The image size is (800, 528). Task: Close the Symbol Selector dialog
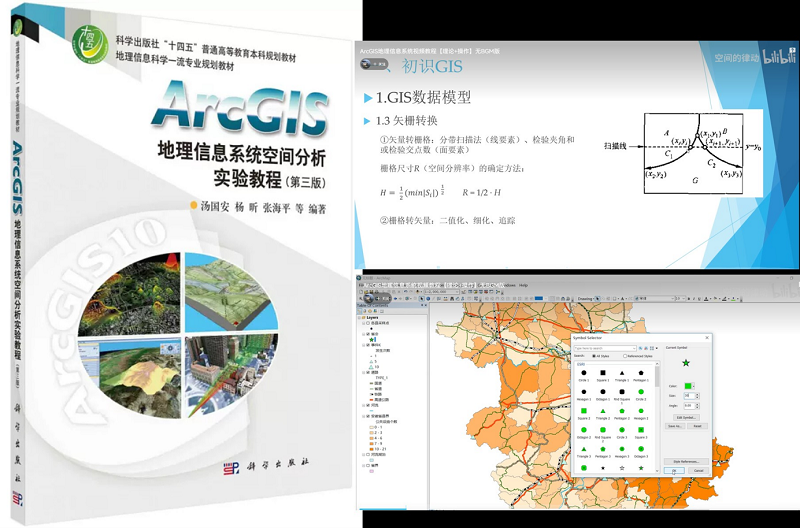click(707, 338)
